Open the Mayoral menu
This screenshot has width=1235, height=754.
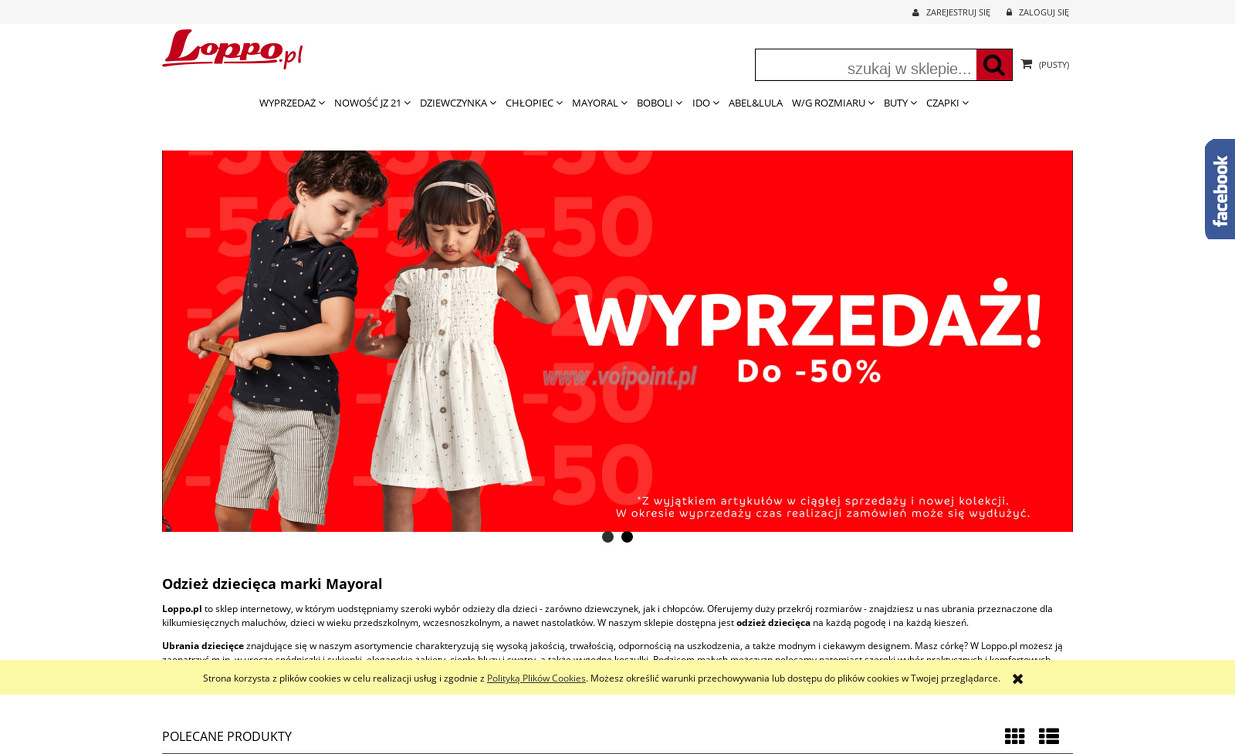[600, 103]
